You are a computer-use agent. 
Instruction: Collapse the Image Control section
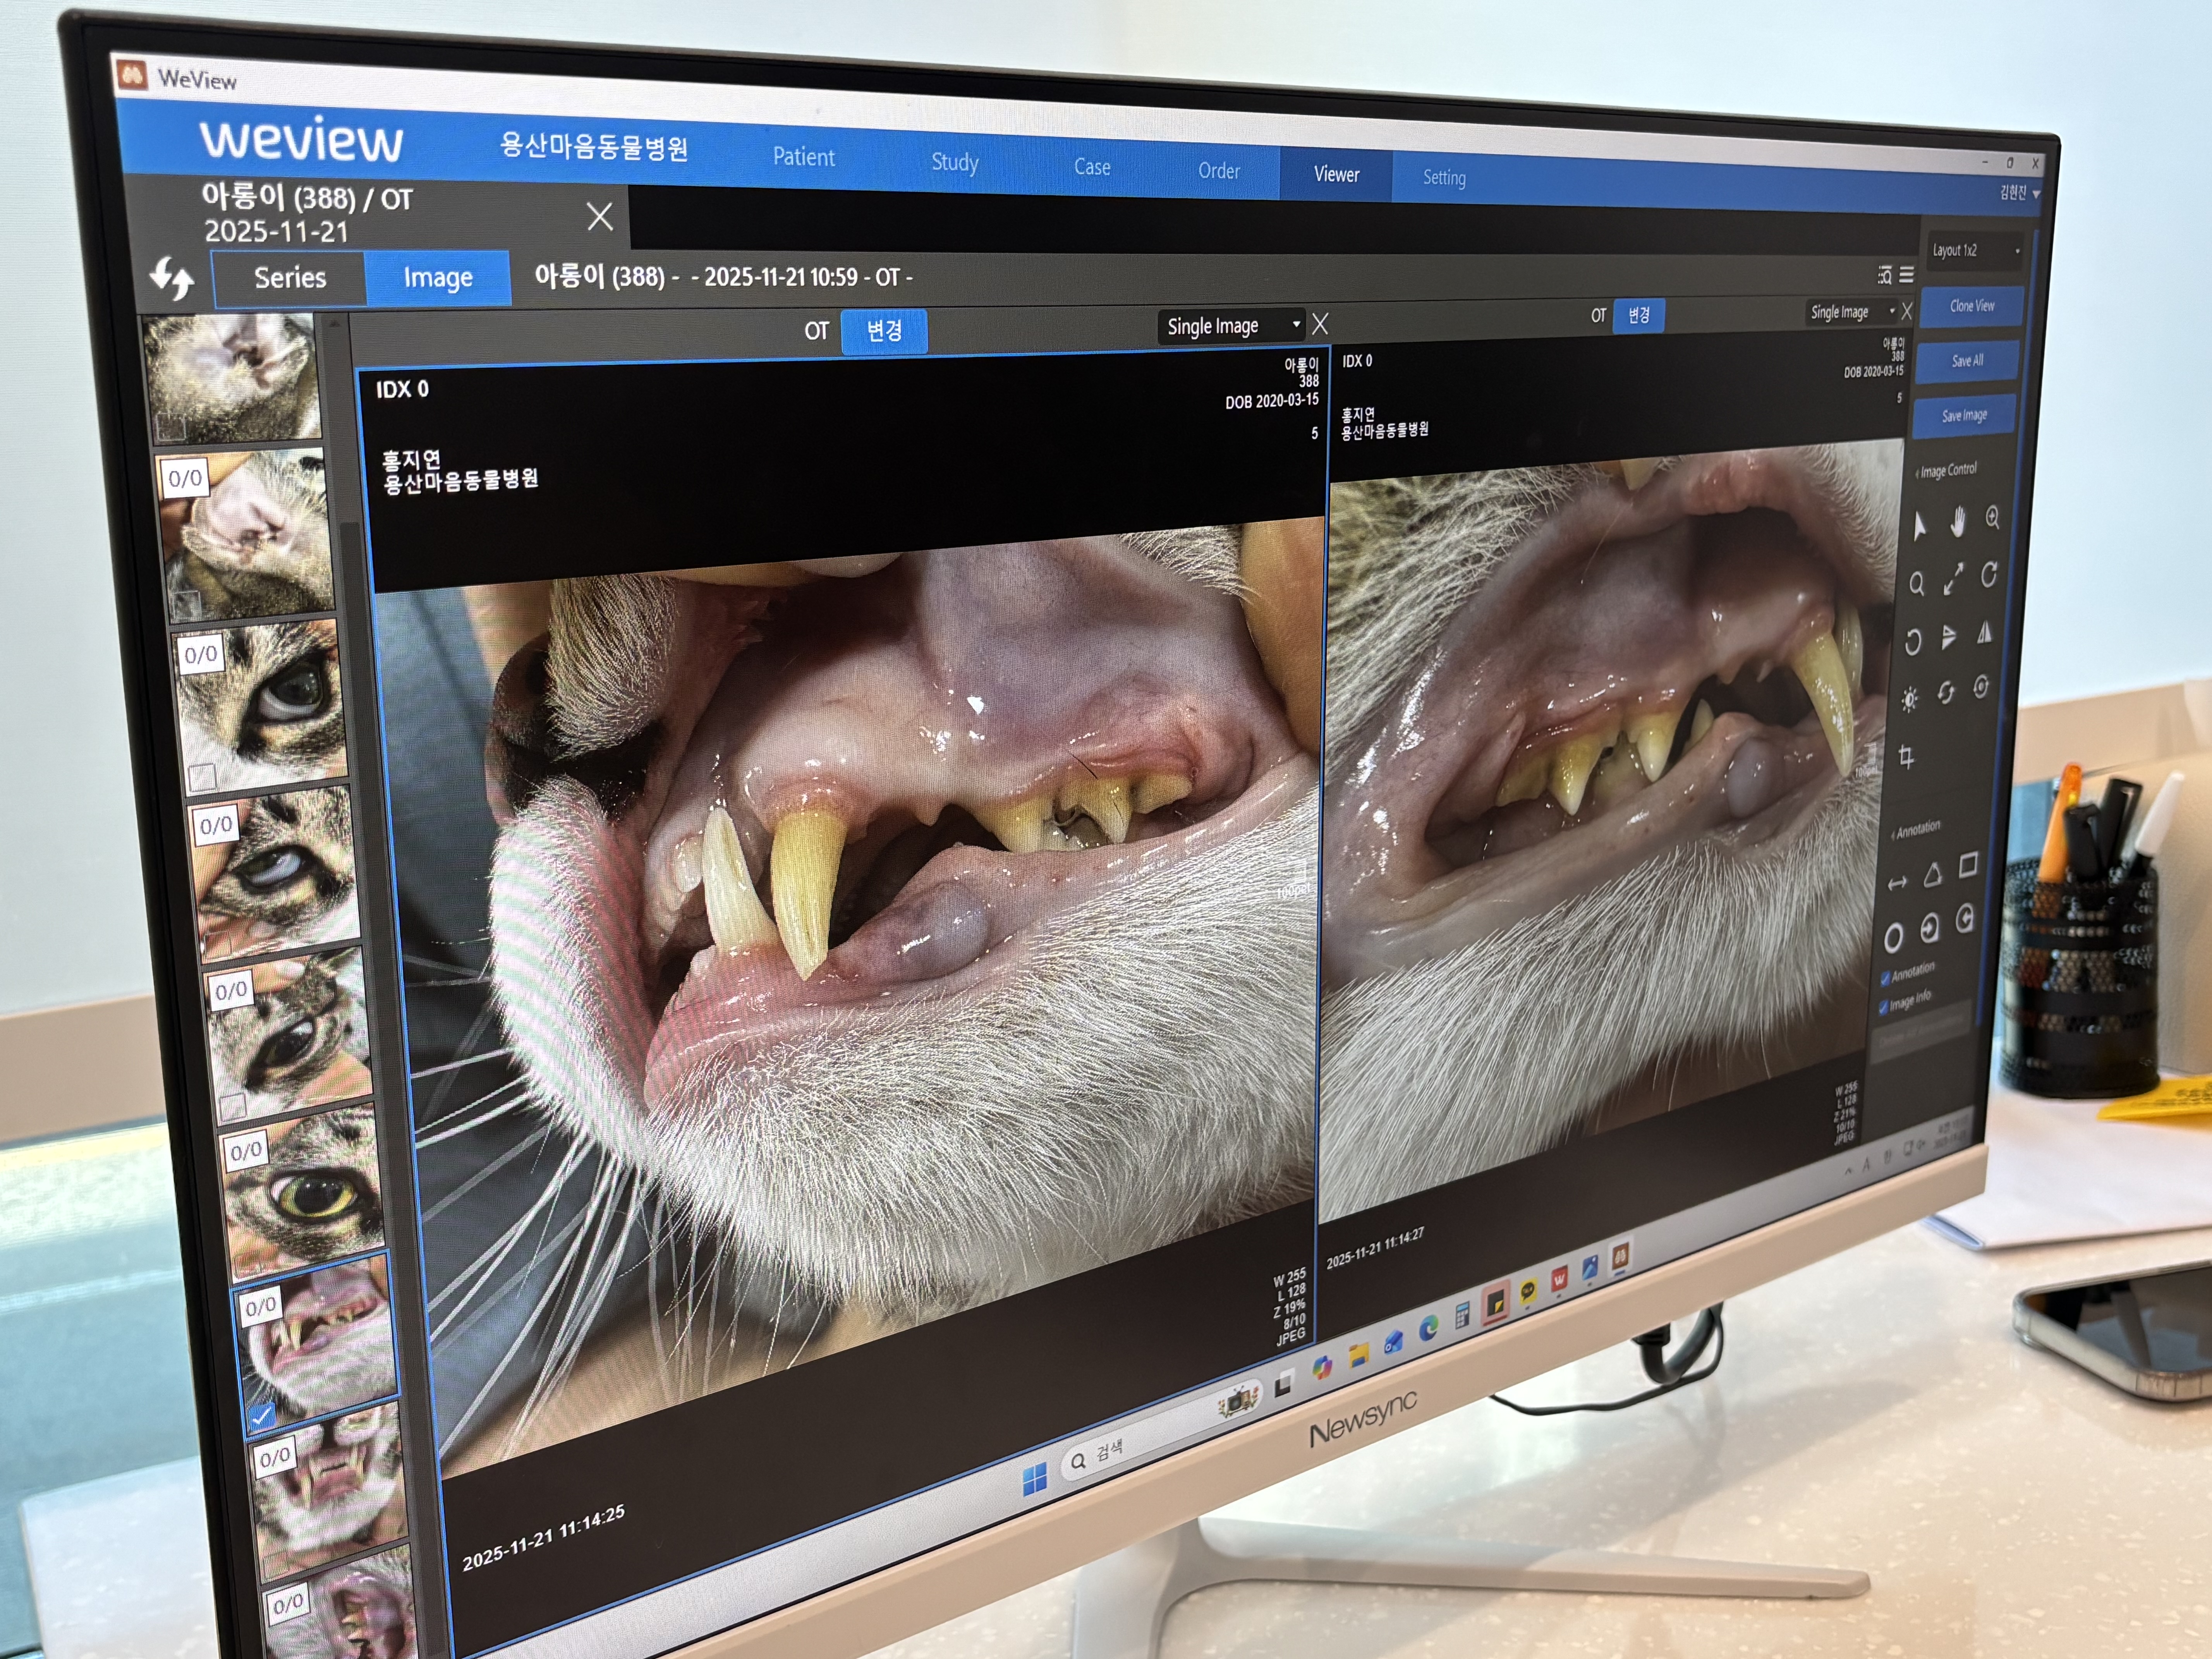(1946, 470)
